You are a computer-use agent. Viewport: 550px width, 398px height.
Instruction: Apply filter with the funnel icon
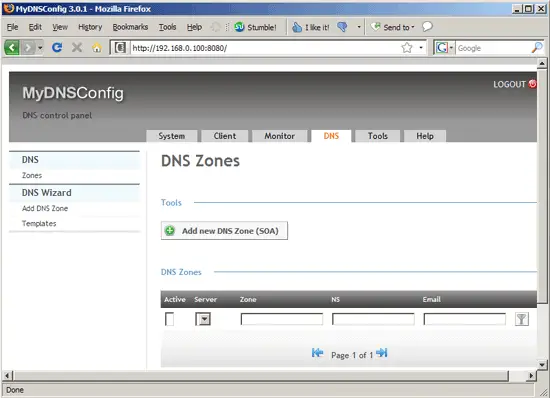tap(522, 319)
